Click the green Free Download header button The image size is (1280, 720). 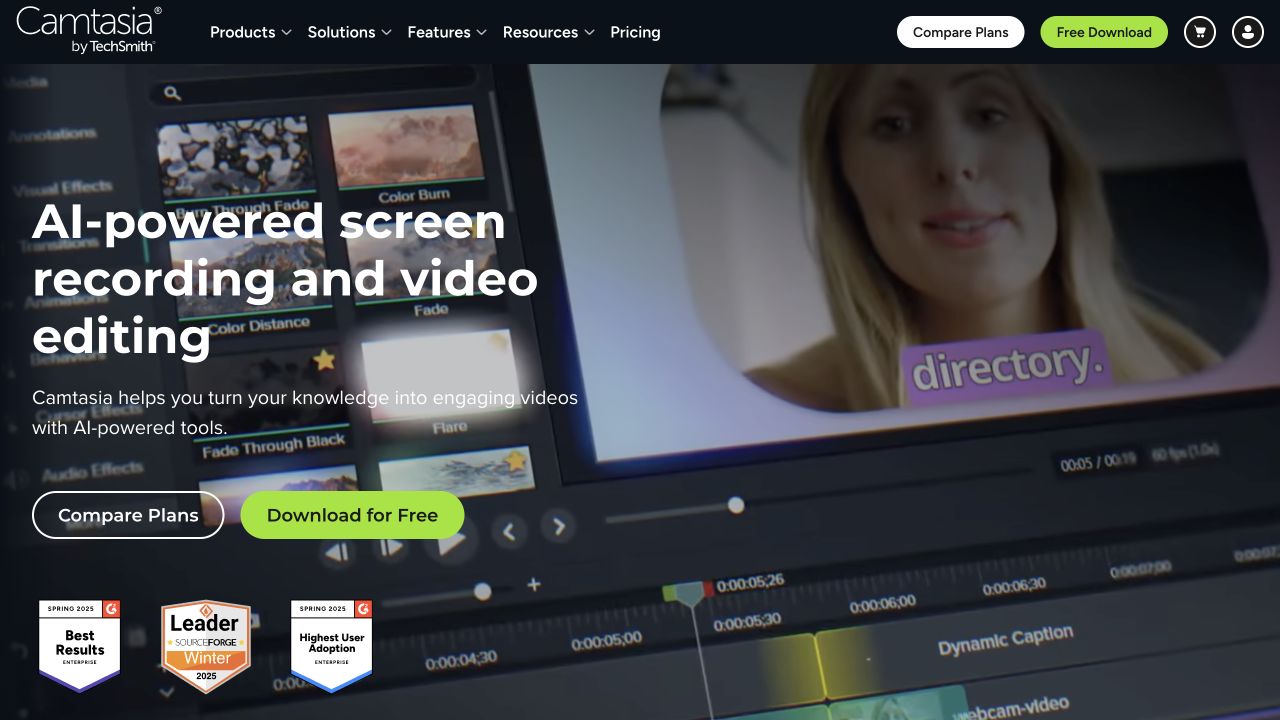click(x=1104, y=32)
